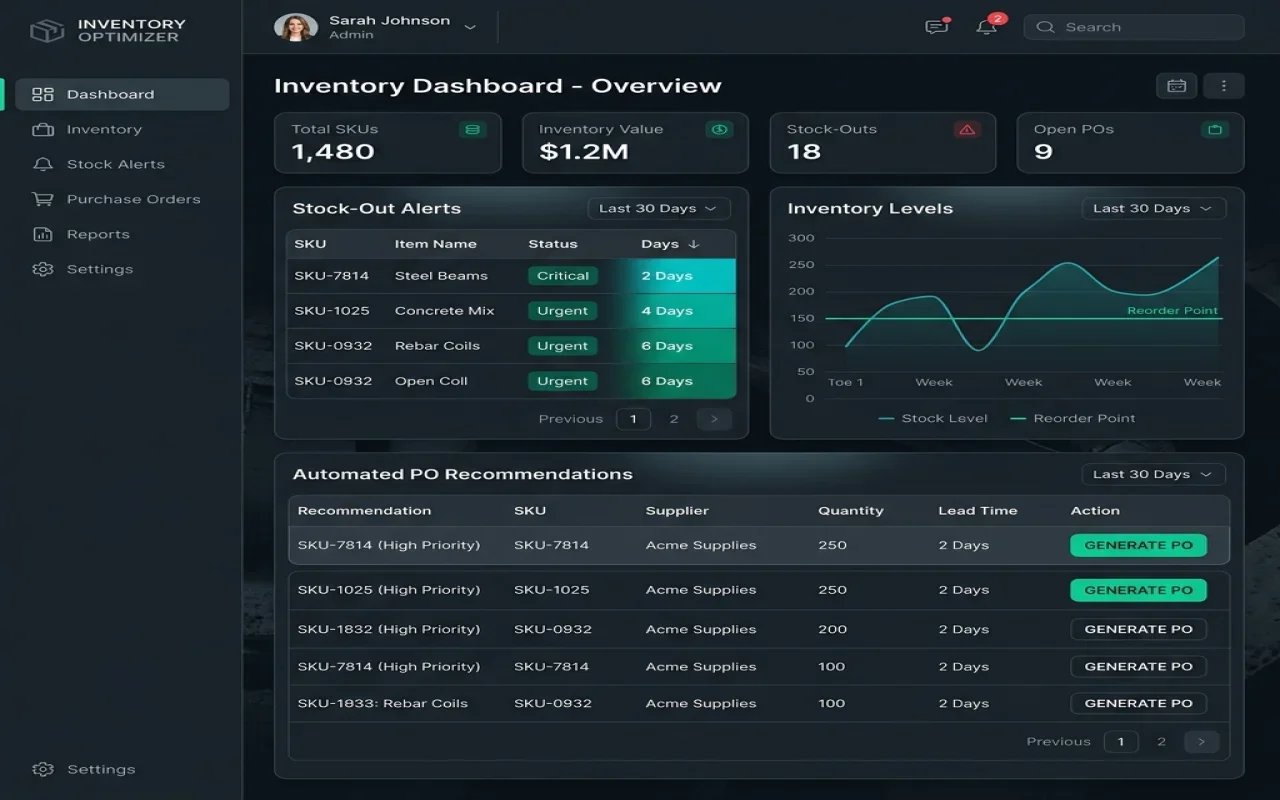Click the Inventory briefcase icon in sidebar
The width and height of the screenshot is (1280, 800).
(43, 130)
